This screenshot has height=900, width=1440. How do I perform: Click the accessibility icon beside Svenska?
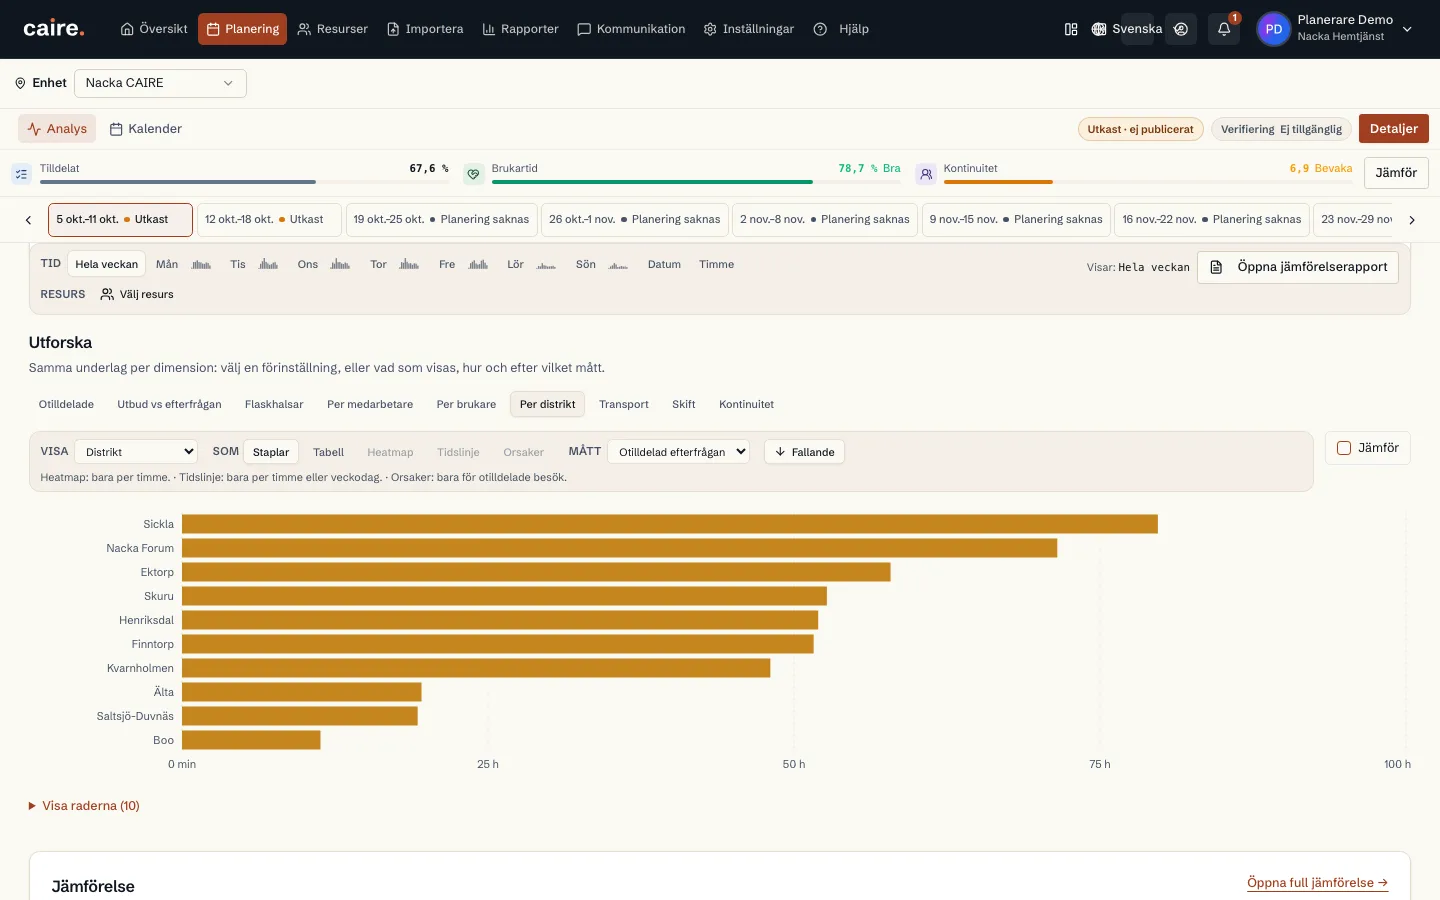pos(1181,29)
